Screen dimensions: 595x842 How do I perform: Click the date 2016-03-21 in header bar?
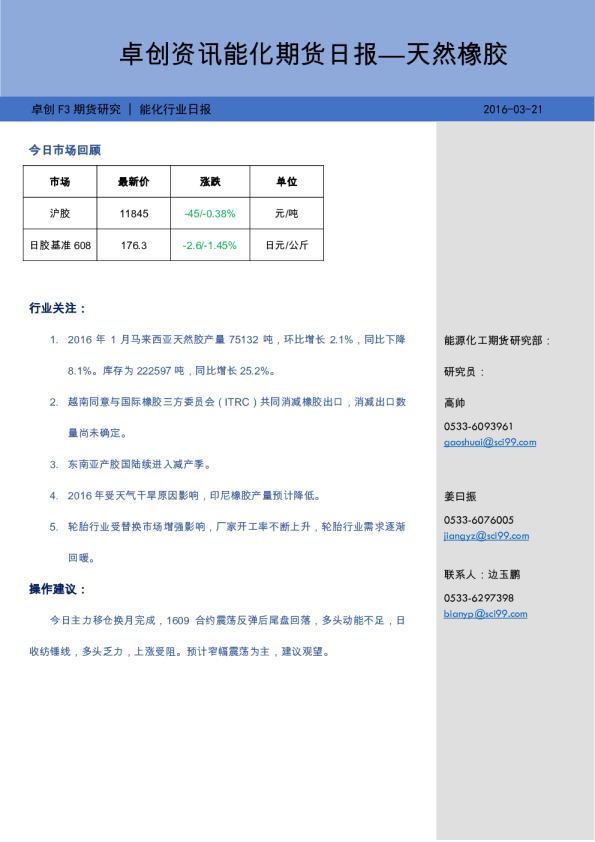coord(512,110)
